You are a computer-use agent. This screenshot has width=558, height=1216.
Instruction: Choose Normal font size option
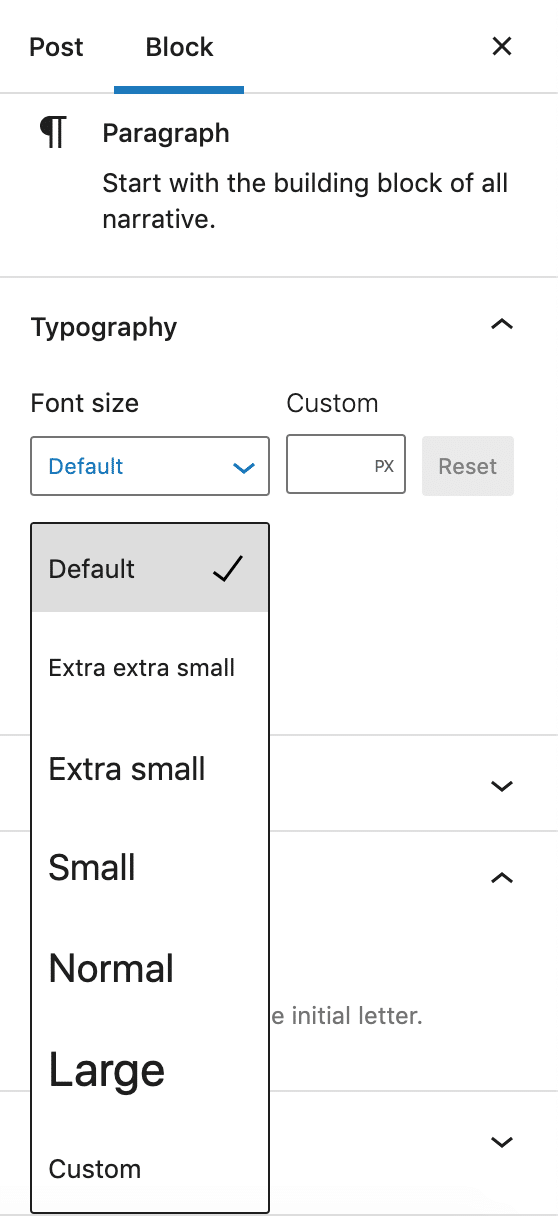(150, 968)
